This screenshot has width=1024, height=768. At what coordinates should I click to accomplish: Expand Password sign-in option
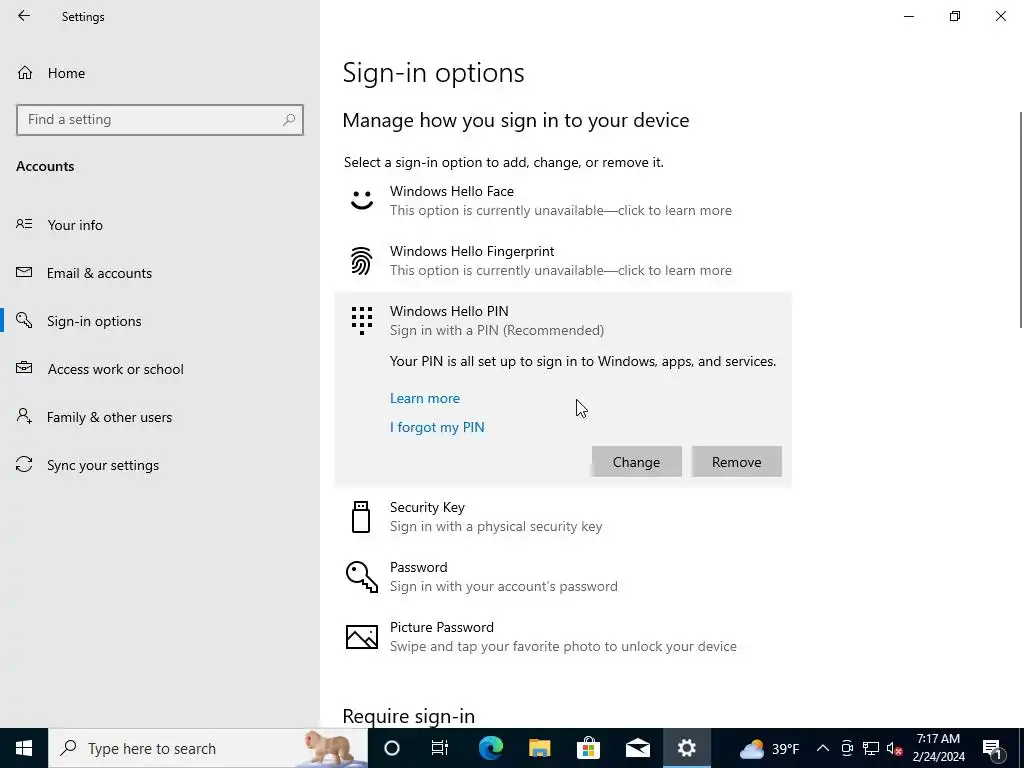click(x=563, y=577)
